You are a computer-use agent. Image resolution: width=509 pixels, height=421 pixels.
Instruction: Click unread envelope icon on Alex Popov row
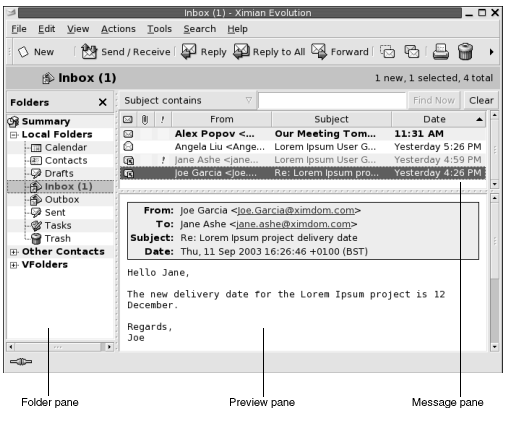coord(128,134)
